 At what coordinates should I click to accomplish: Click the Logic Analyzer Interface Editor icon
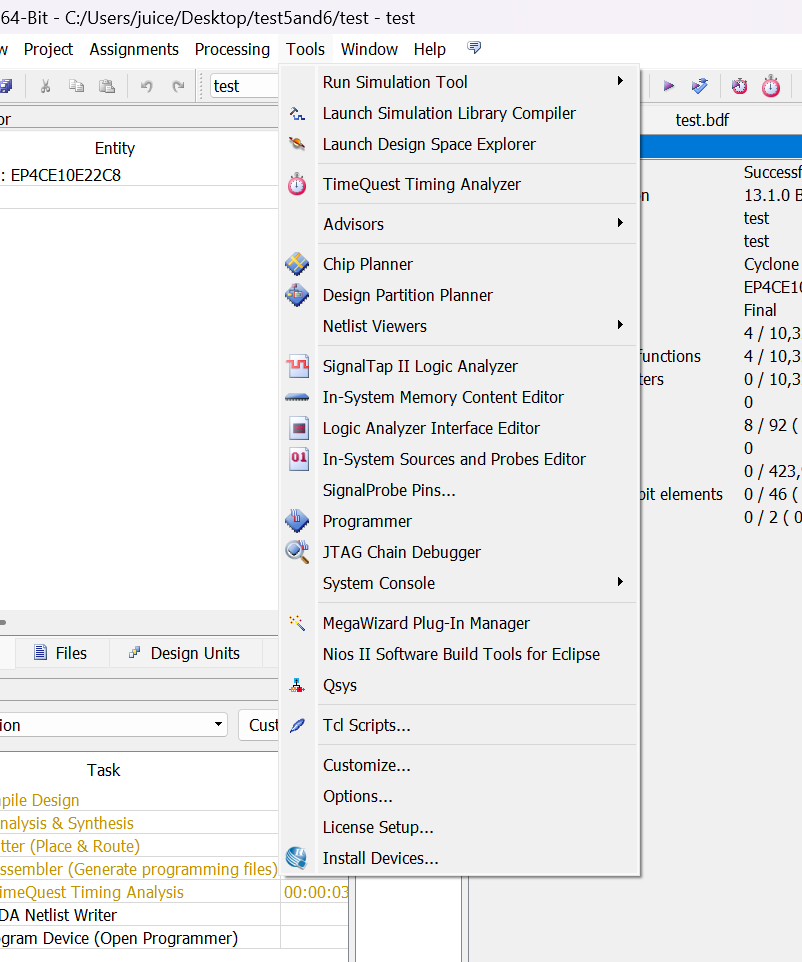point(299,428)
